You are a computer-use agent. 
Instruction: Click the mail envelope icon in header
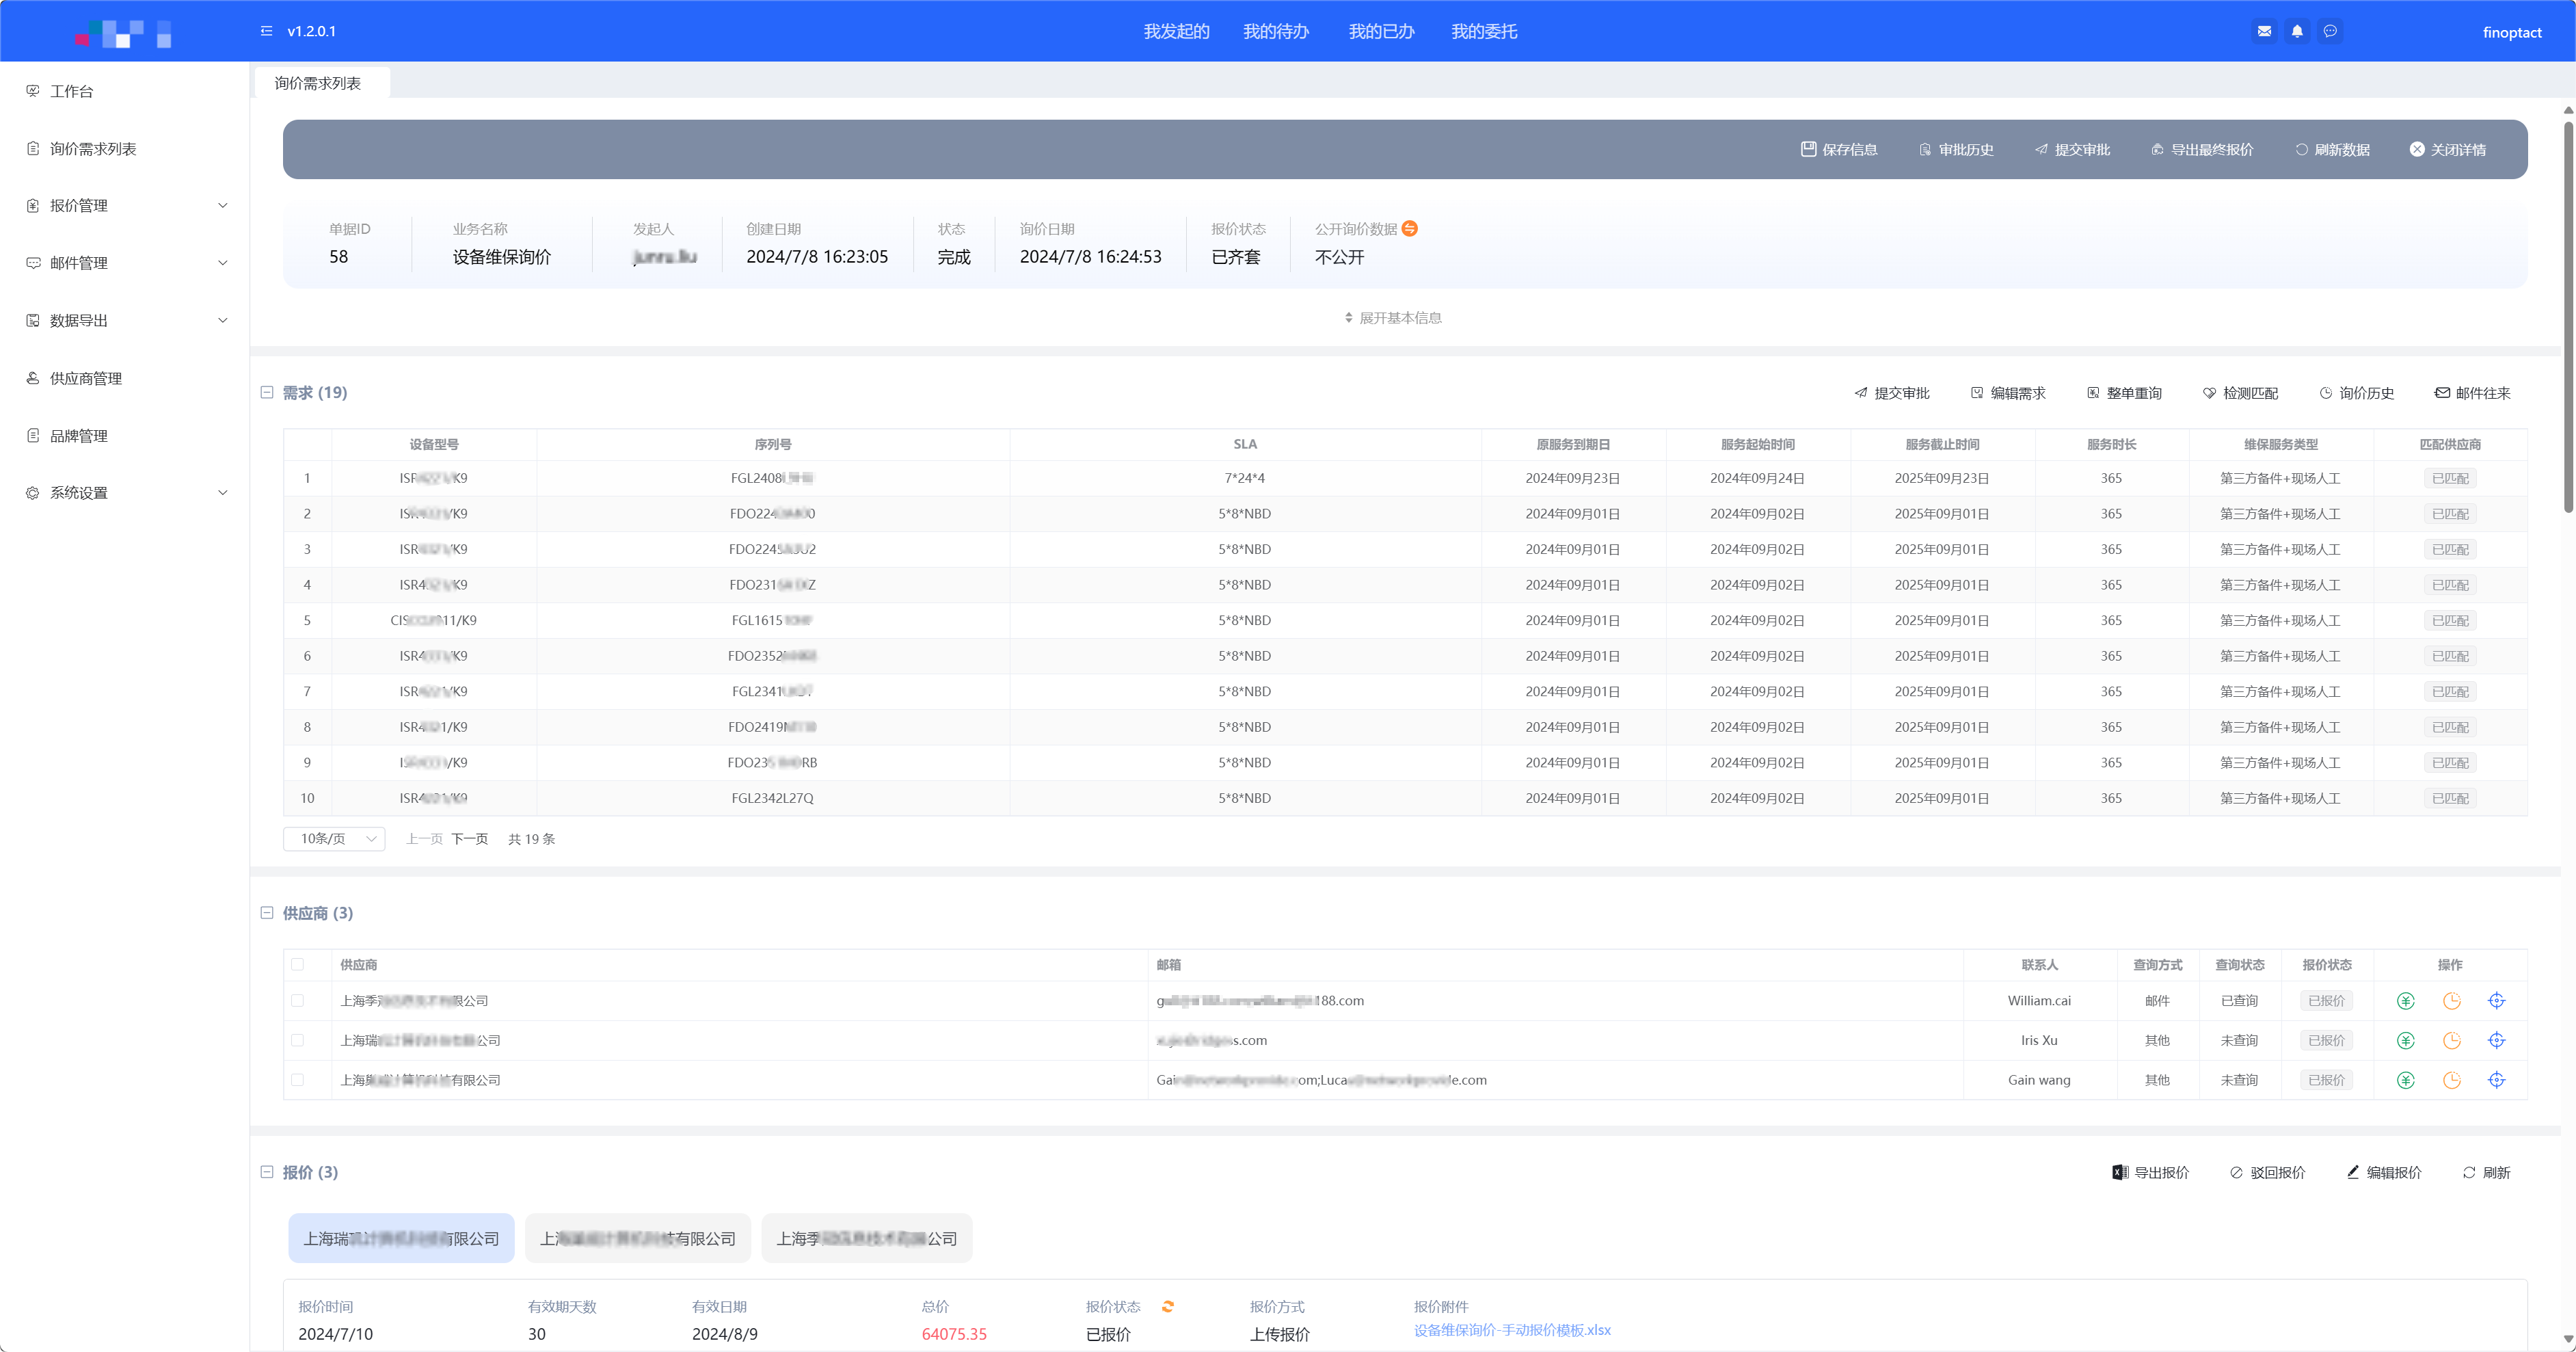2264,31
